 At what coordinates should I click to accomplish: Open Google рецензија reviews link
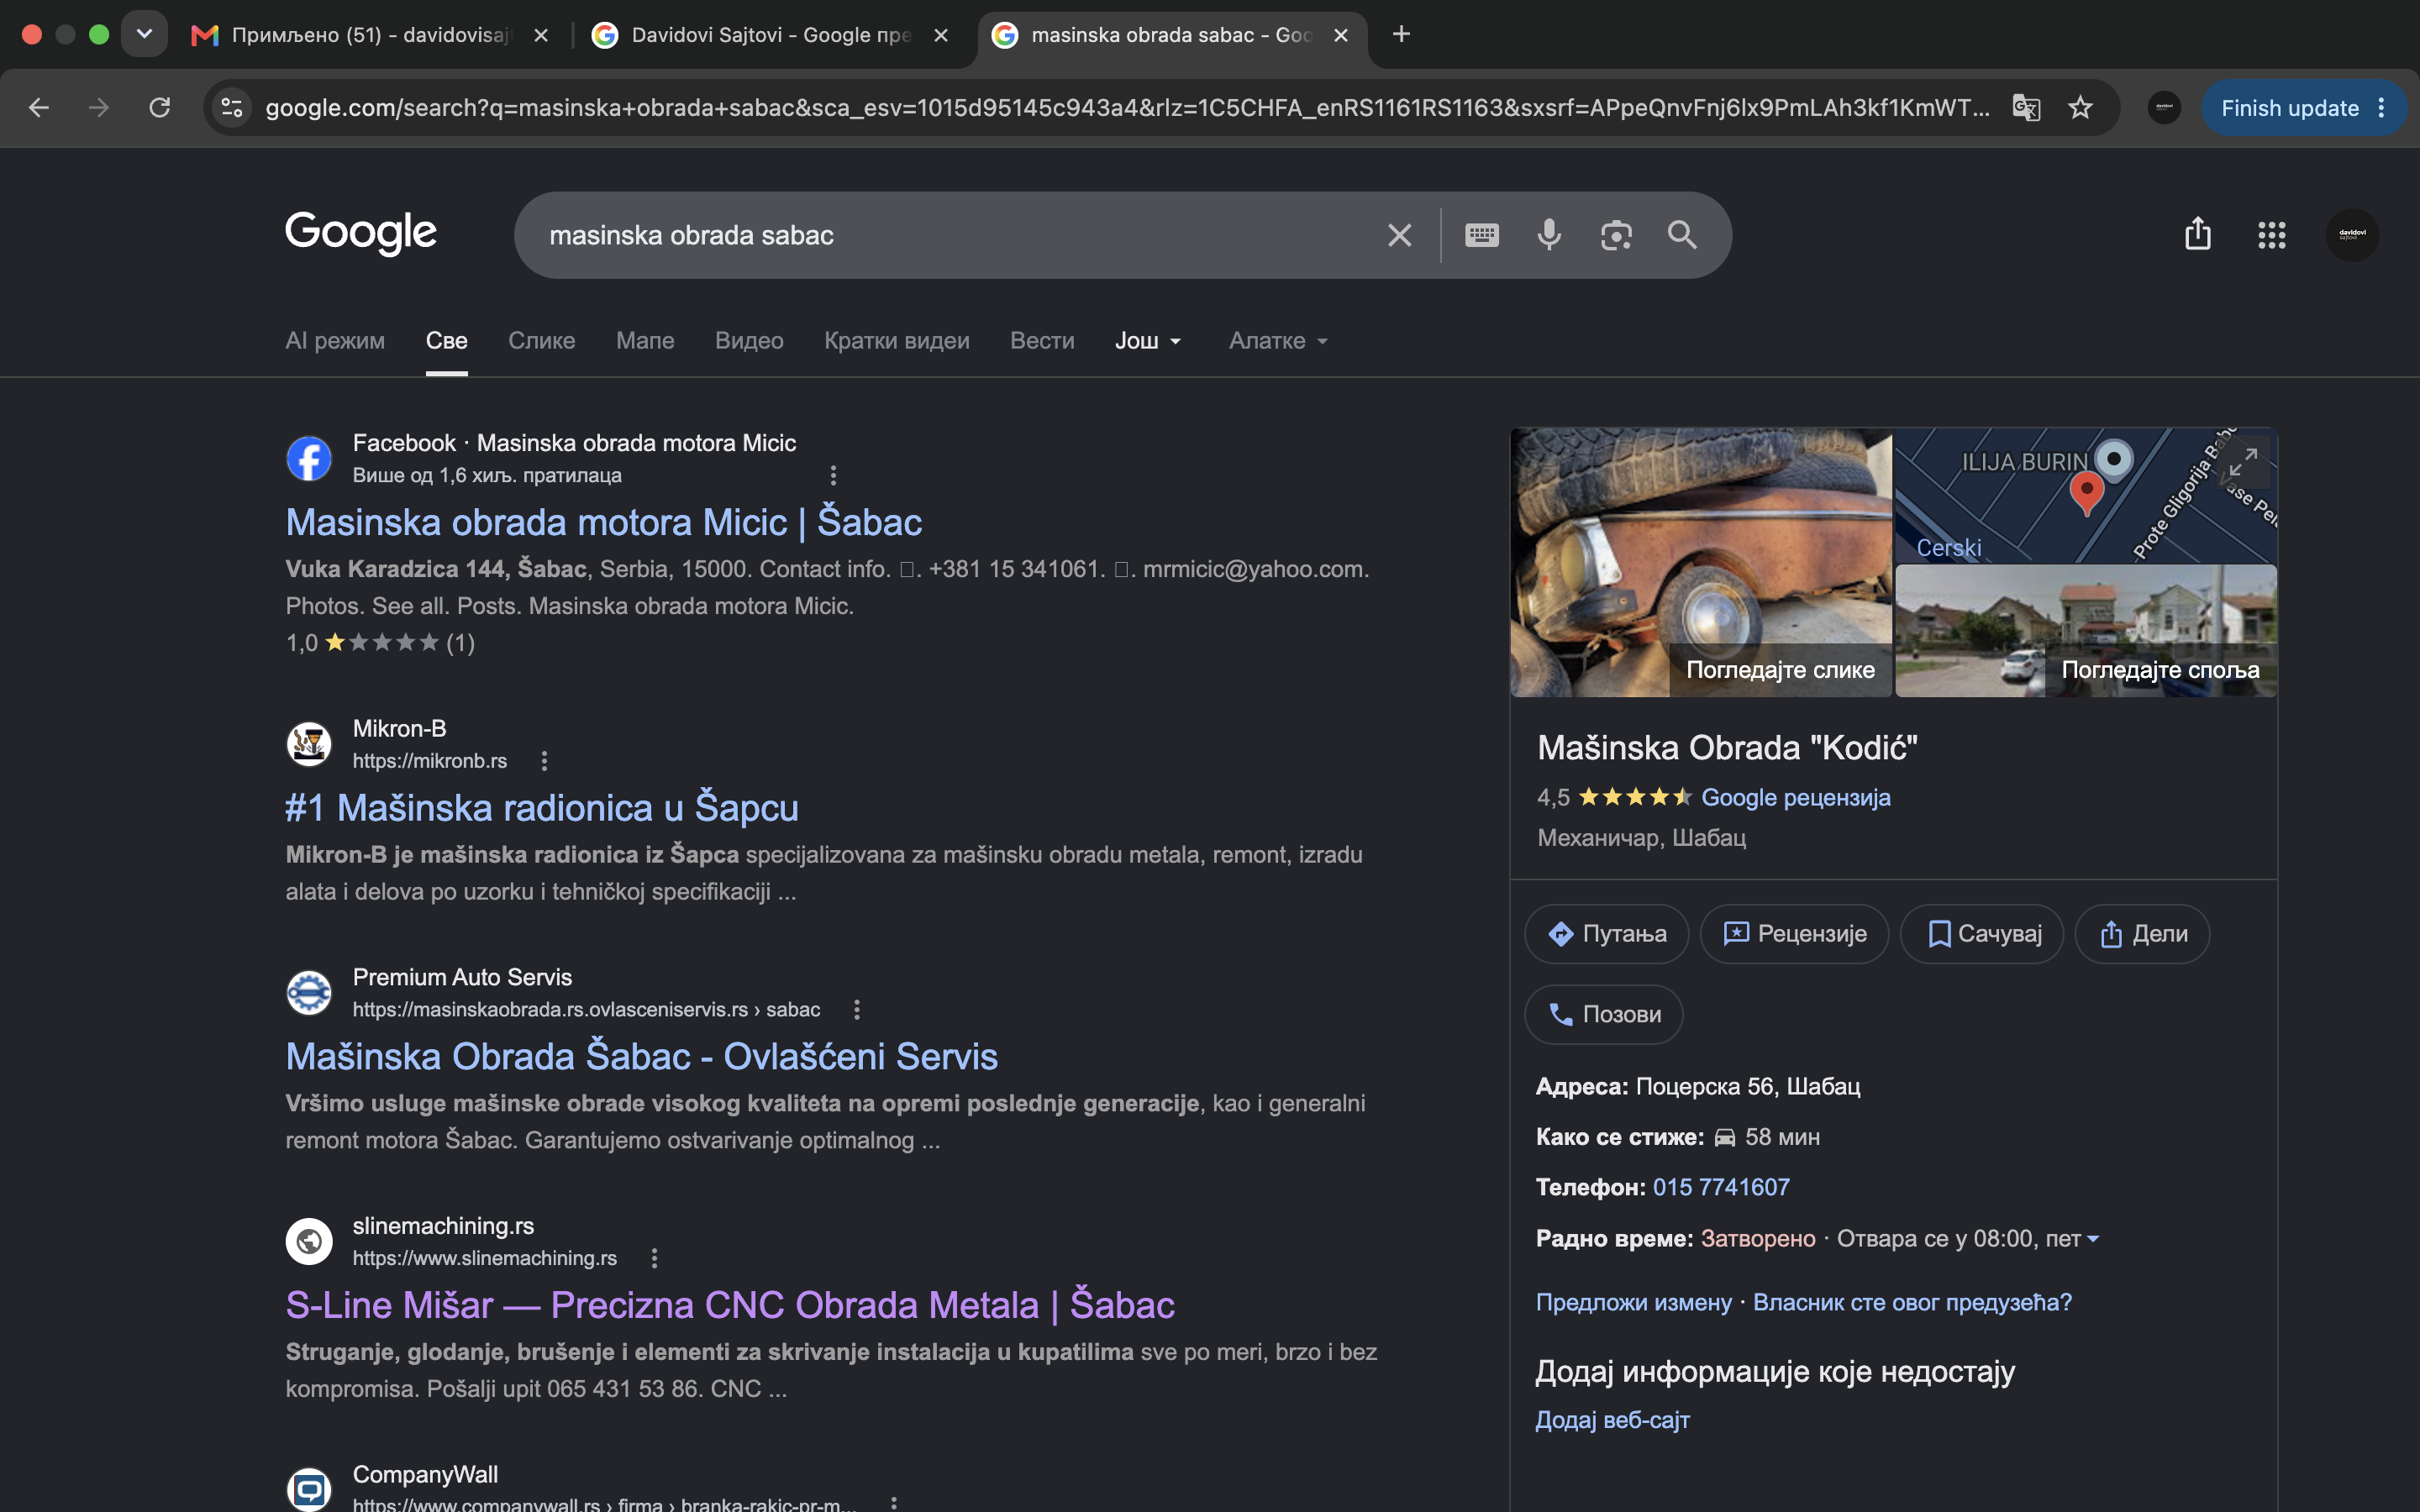click(1796, 798)
